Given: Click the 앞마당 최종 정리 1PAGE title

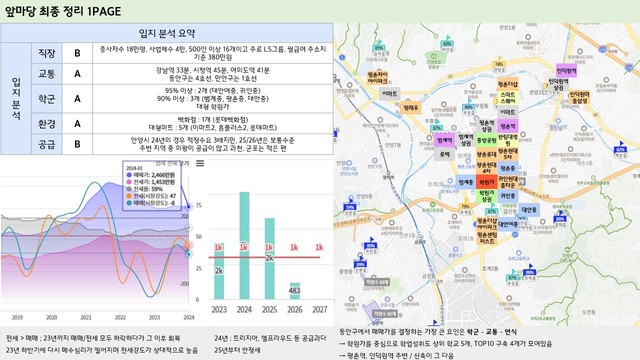Looking at the screenshot, I should click(63, 11).
